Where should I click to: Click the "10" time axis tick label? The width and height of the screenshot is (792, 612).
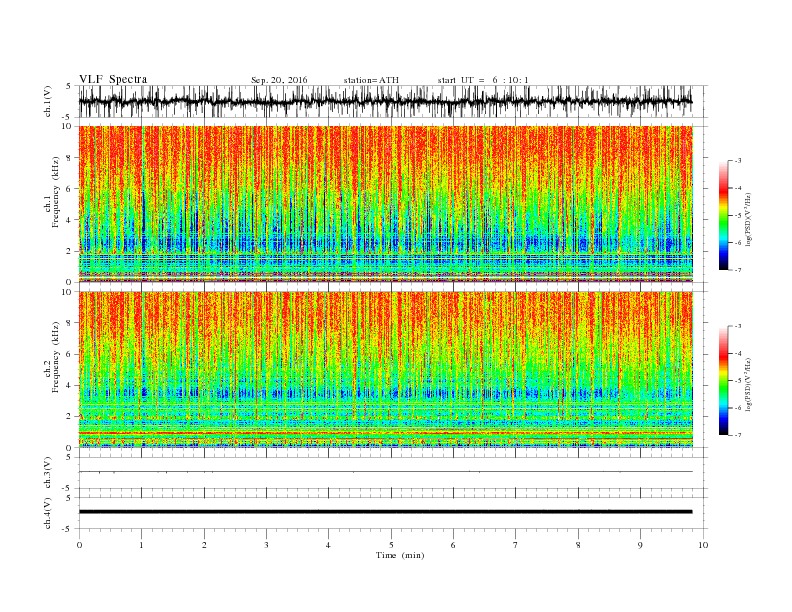click(703, 545)
